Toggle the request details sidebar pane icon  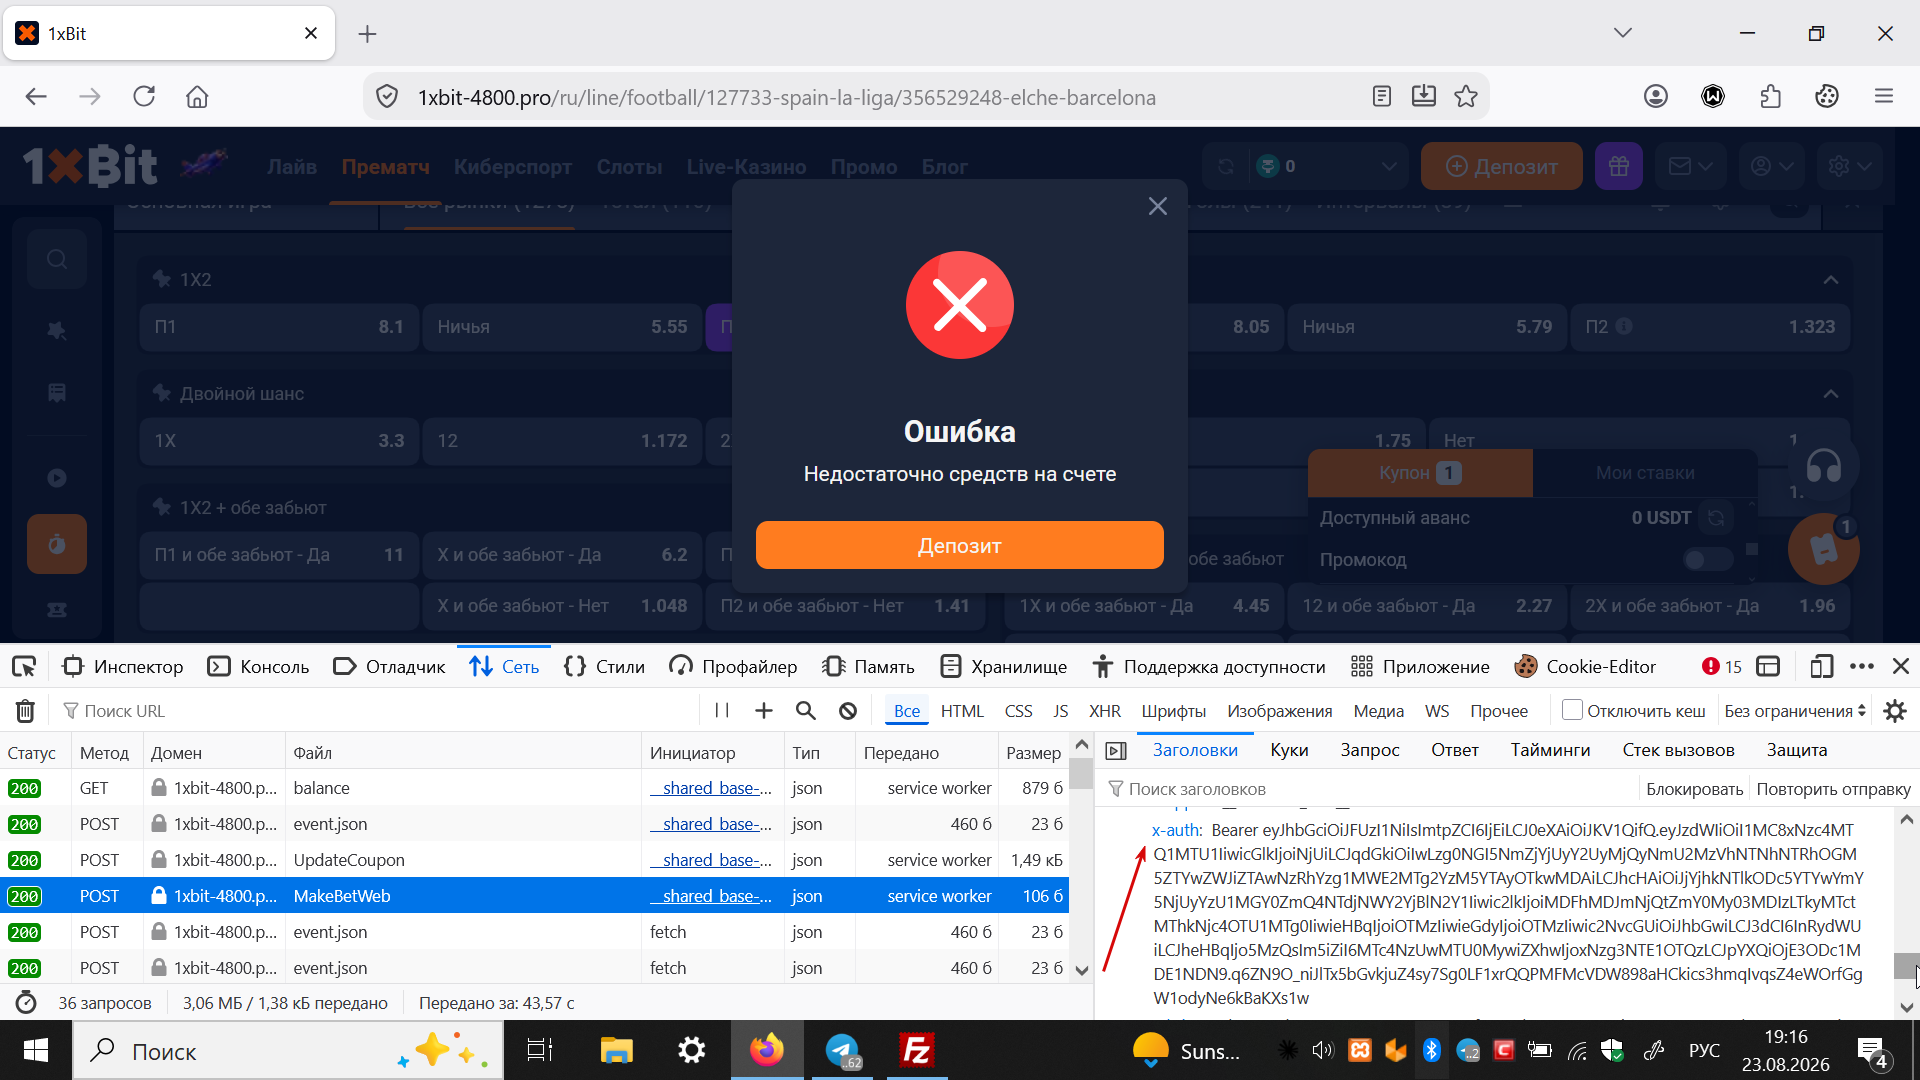pos(1116,750)
